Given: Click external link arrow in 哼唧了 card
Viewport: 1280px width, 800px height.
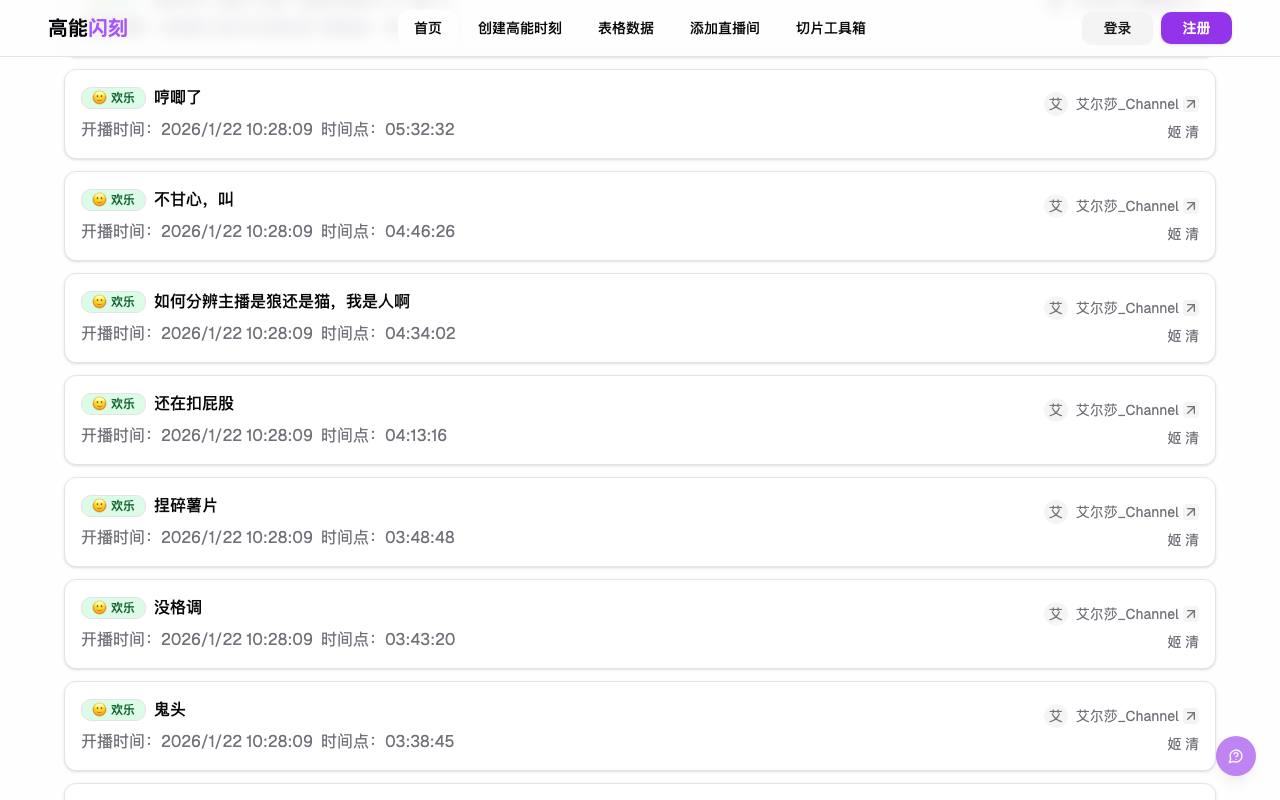Looking at the screenshot, I should coord(1191,104).
